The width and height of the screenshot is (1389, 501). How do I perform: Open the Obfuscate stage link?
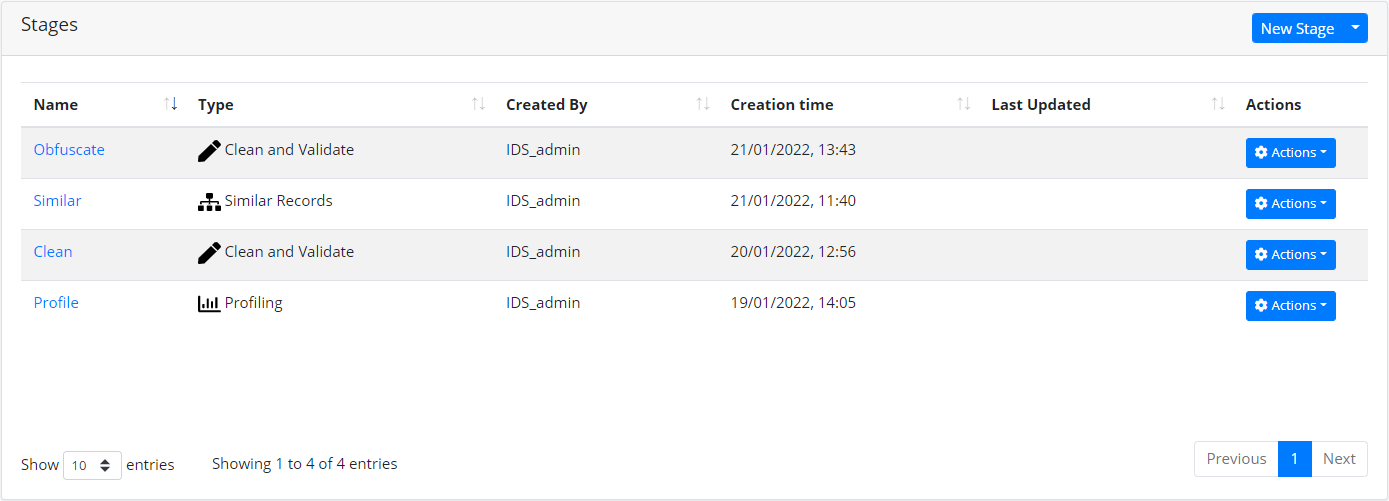click(69, 150)
